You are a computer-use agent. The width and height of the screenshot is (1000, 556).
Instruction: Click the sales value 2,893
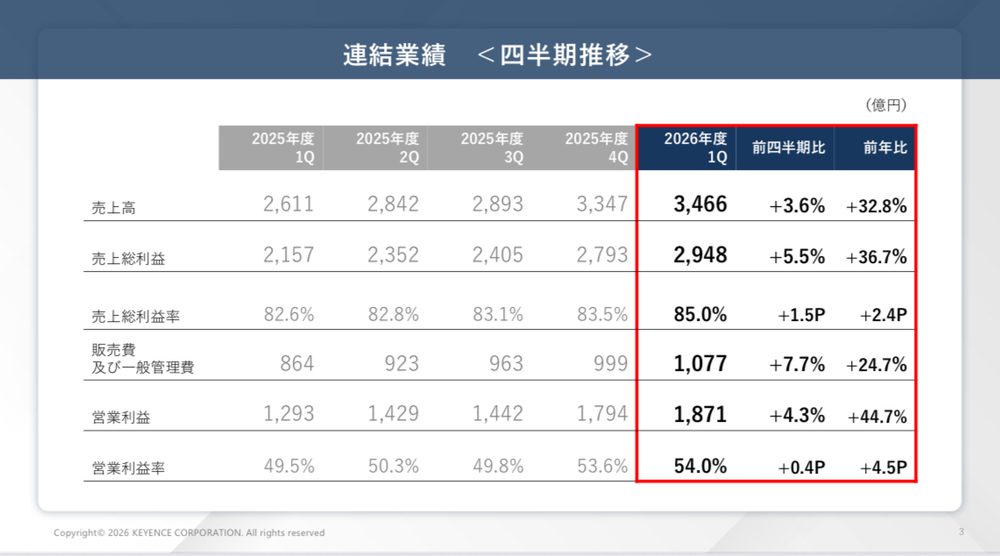point(497,204)
